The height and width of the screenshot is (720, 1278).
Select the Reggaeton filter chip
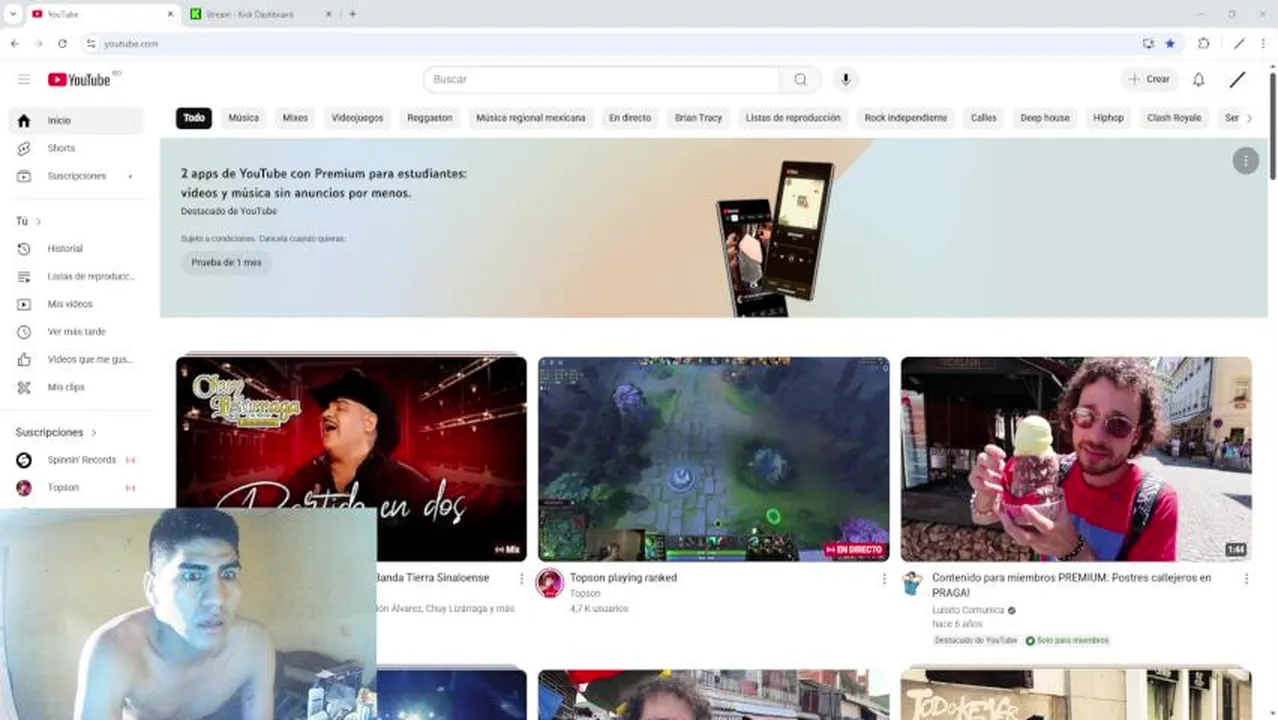(x=429, y=118)
